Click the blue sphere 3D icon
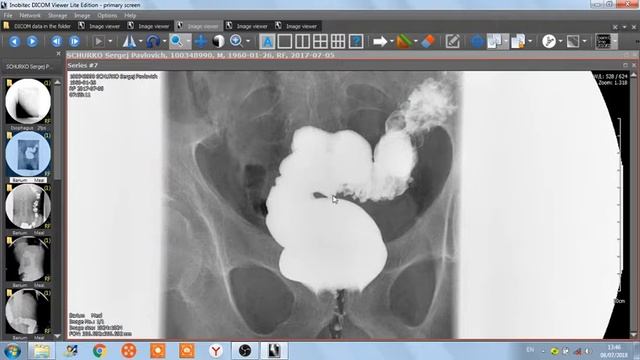640x360 pixels. [x=477, y=41]
